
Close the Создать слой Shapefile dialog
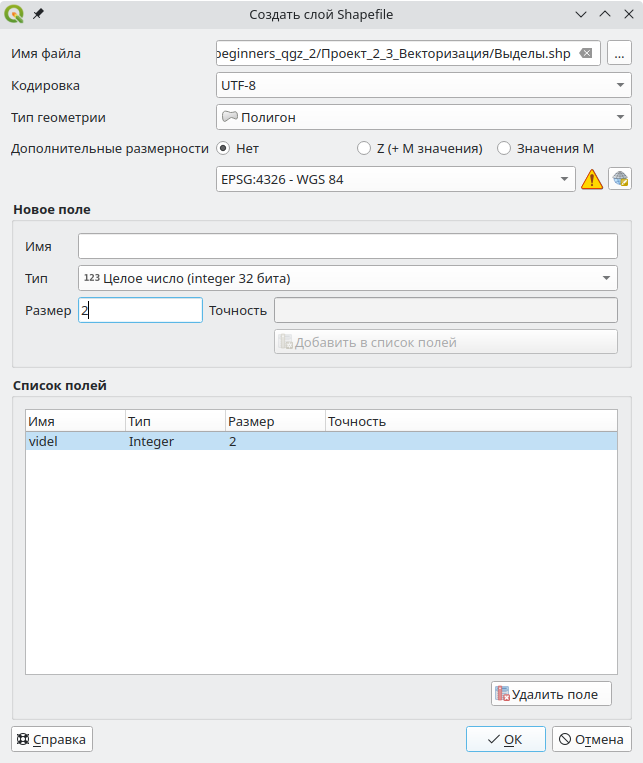point(629,14)
